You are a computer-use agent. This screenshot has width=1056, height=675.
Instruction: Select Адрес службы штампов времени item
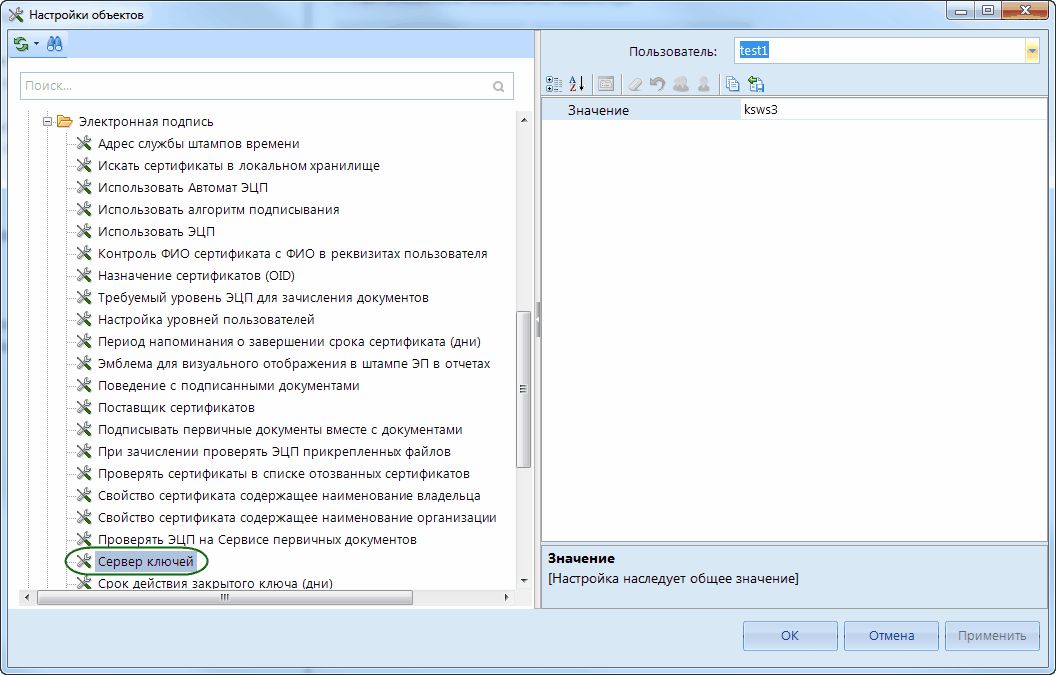198,144
